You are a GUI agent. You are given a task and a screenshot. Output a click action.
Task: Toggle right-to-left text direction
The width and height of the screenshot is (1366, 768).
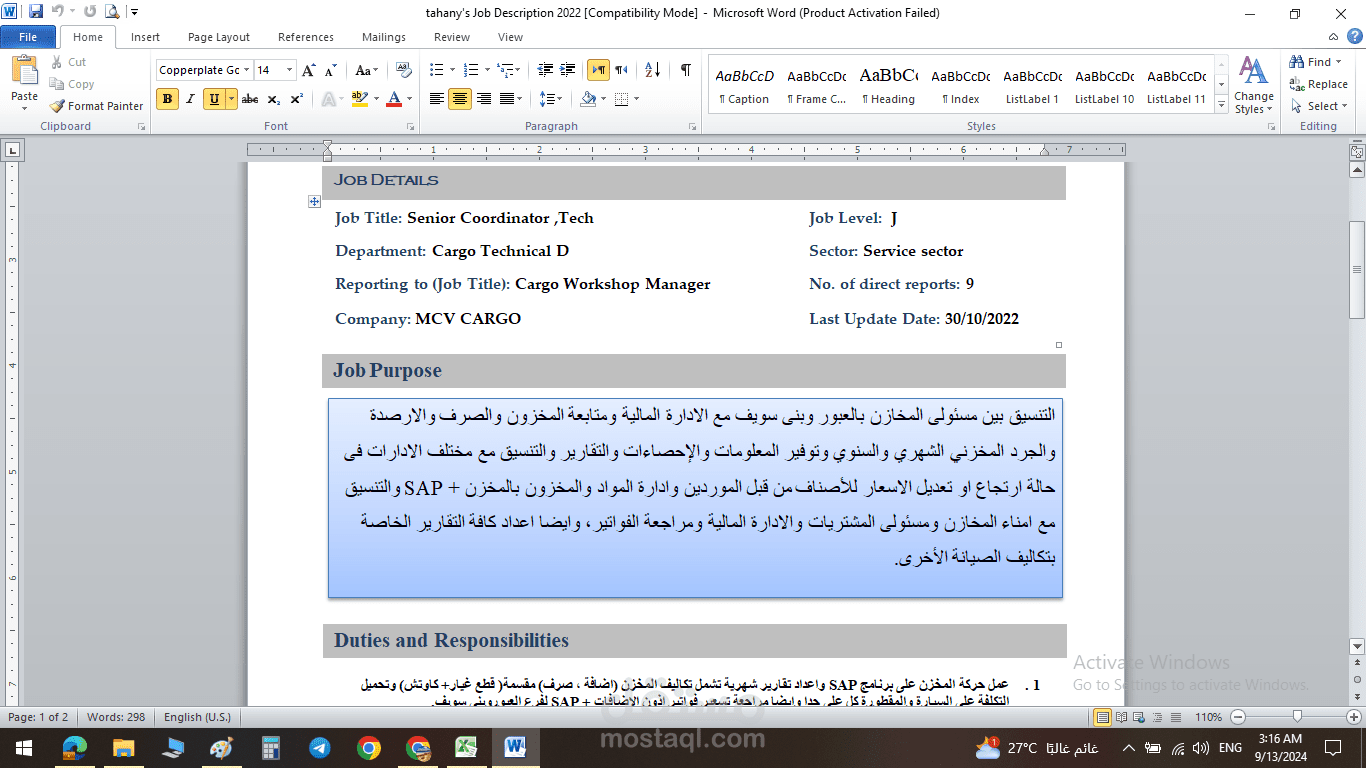click(x=621, y=70)
